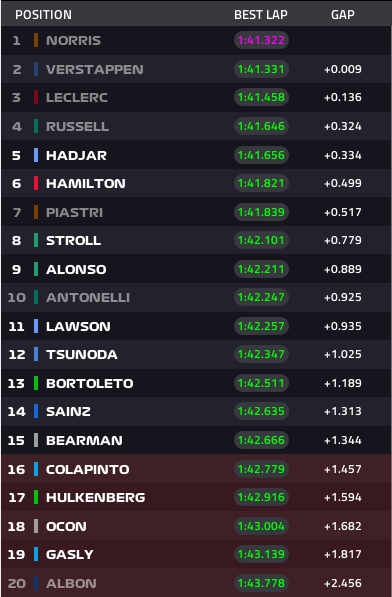The width and height of the screenshot is (392, 597).
Task: Select HADJAR in position 5
Action: point(76,155)
